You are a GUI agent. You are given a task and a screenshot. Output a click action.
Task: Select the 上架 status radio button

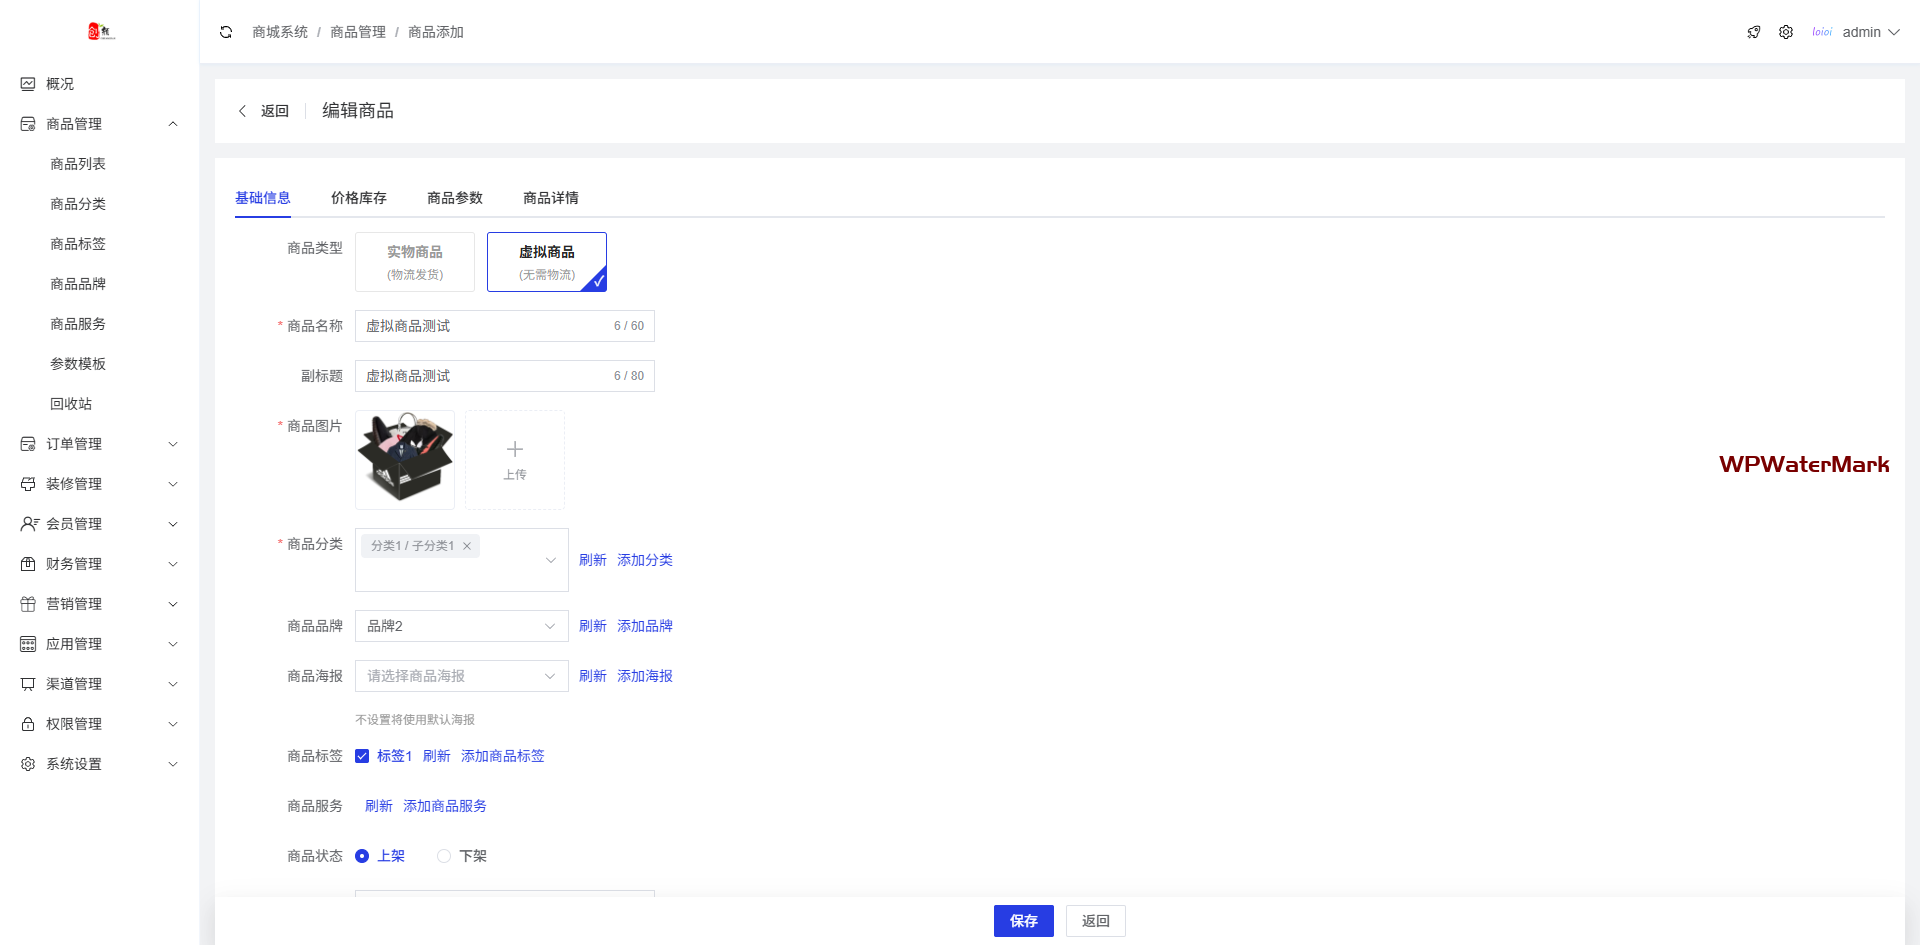362,856
